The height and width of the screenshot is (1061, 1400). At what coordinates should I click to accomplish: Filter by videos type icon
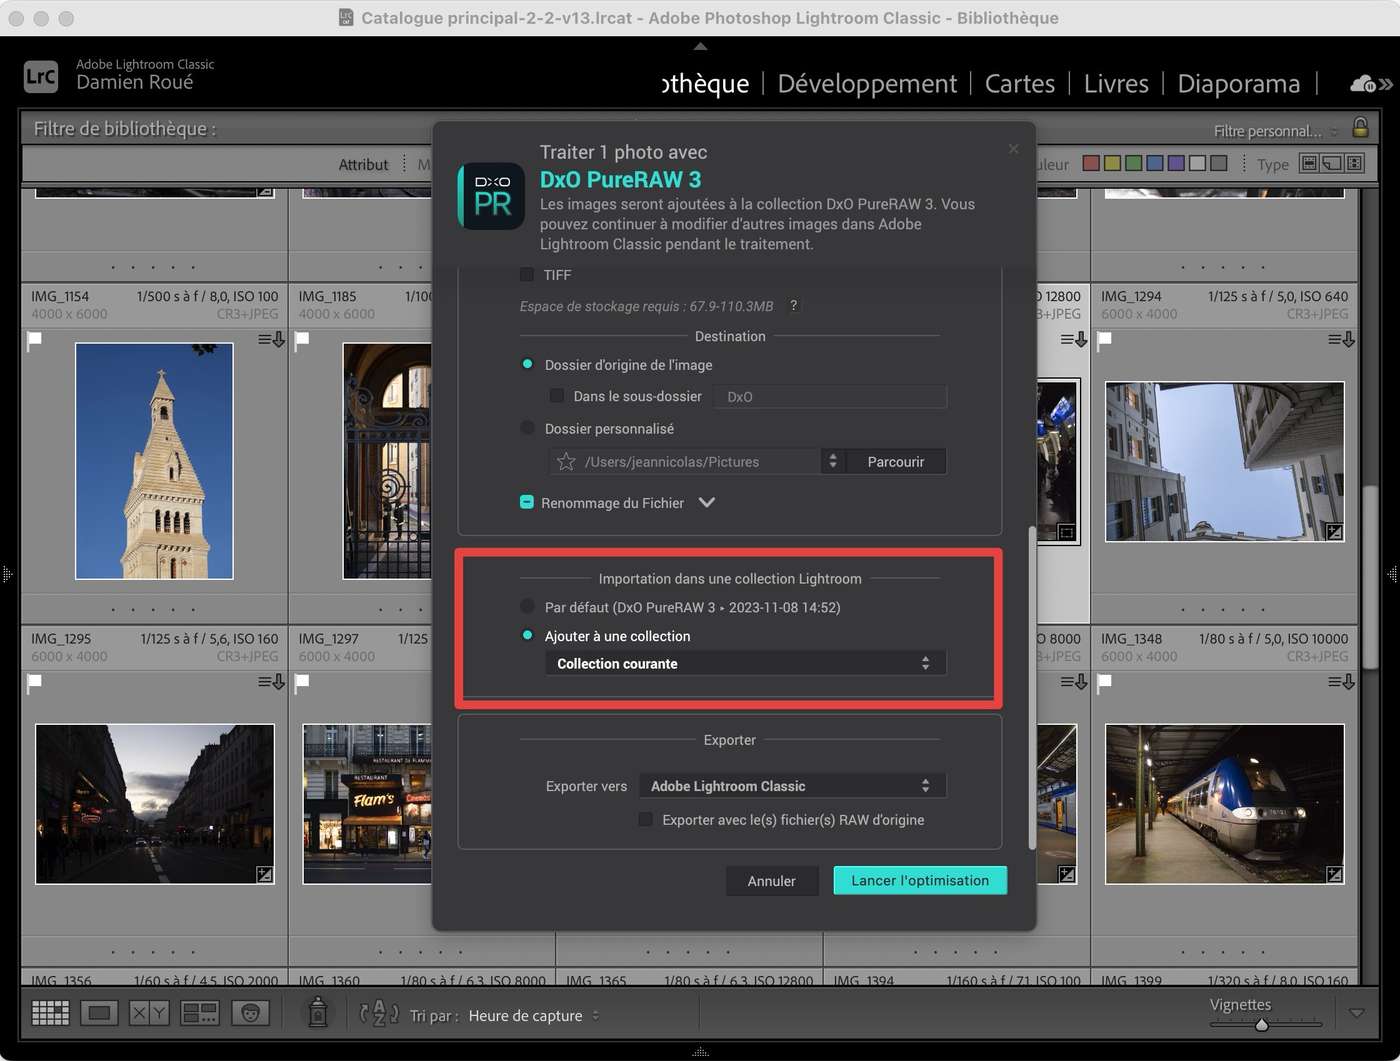tap(1354, 163)
